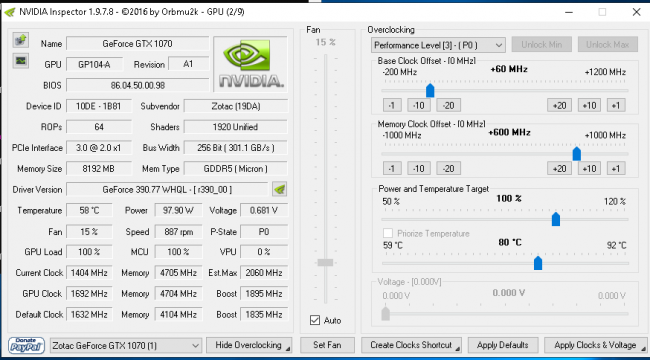Viewport: 650px width, 360px height.
Task: Click the Base Clock Offset slider handle
Action: [430, 90]
